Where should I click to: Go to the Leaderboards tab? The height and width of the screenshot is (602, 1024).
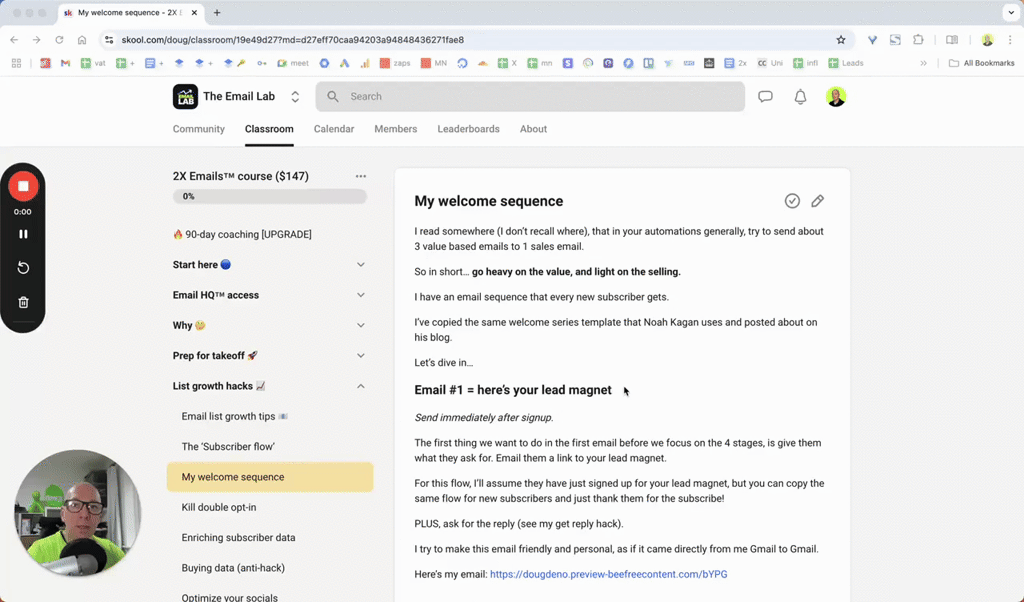tap(468, 129)
